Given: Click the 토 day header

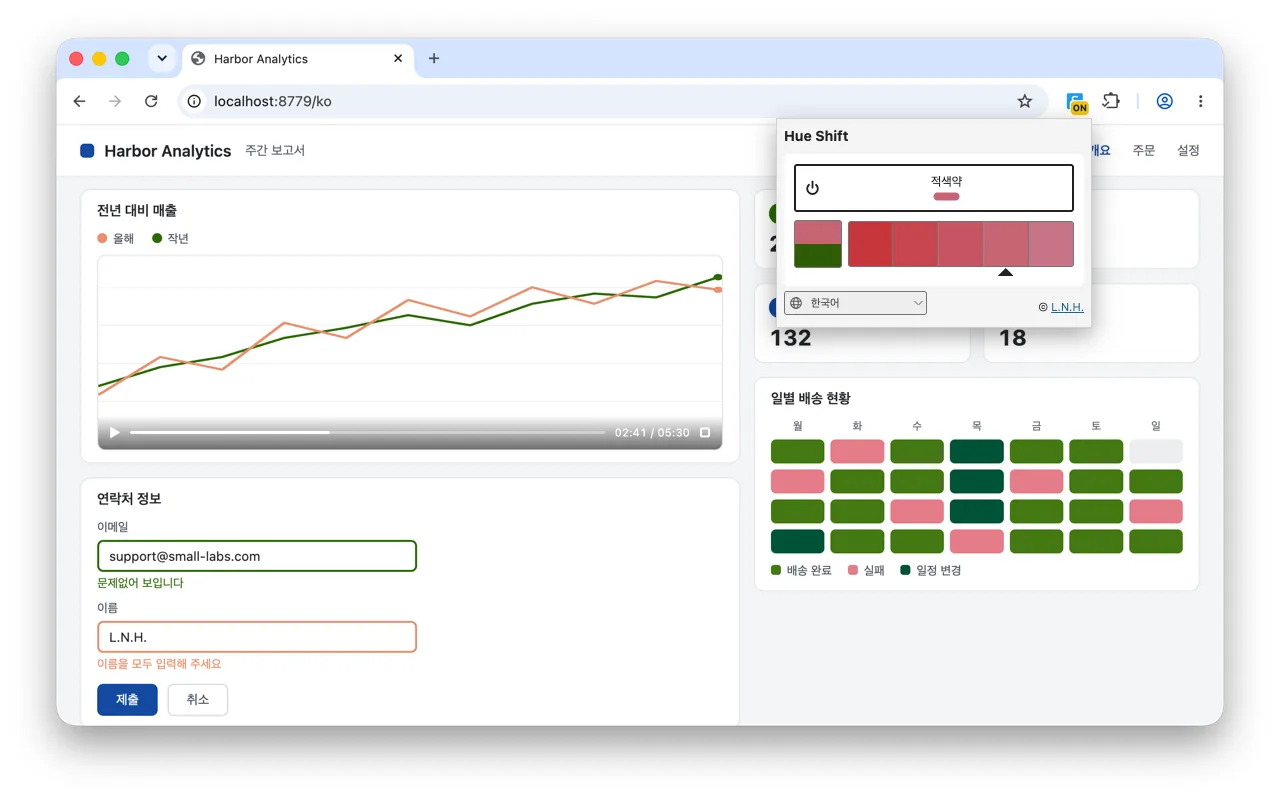Looking at the screenshot, I should [x=1096, y=425].
